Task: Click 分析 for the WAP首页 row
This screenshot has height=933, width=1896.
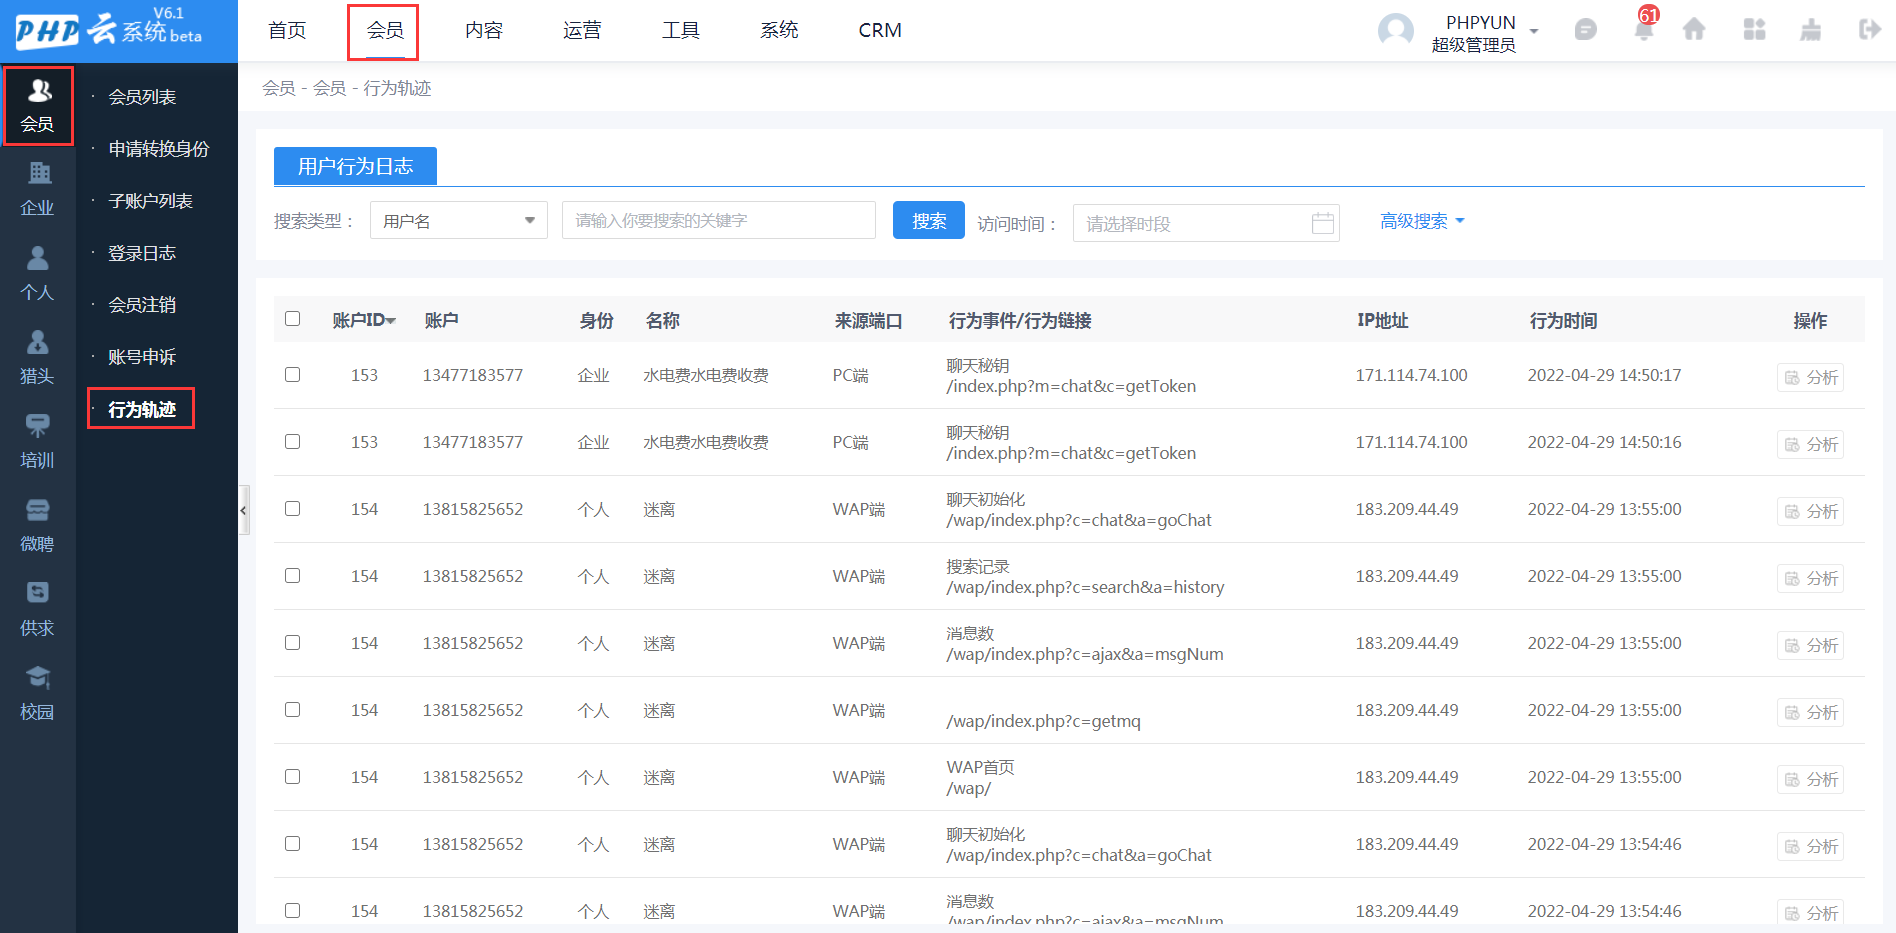Action: [x=1811, y=779]
